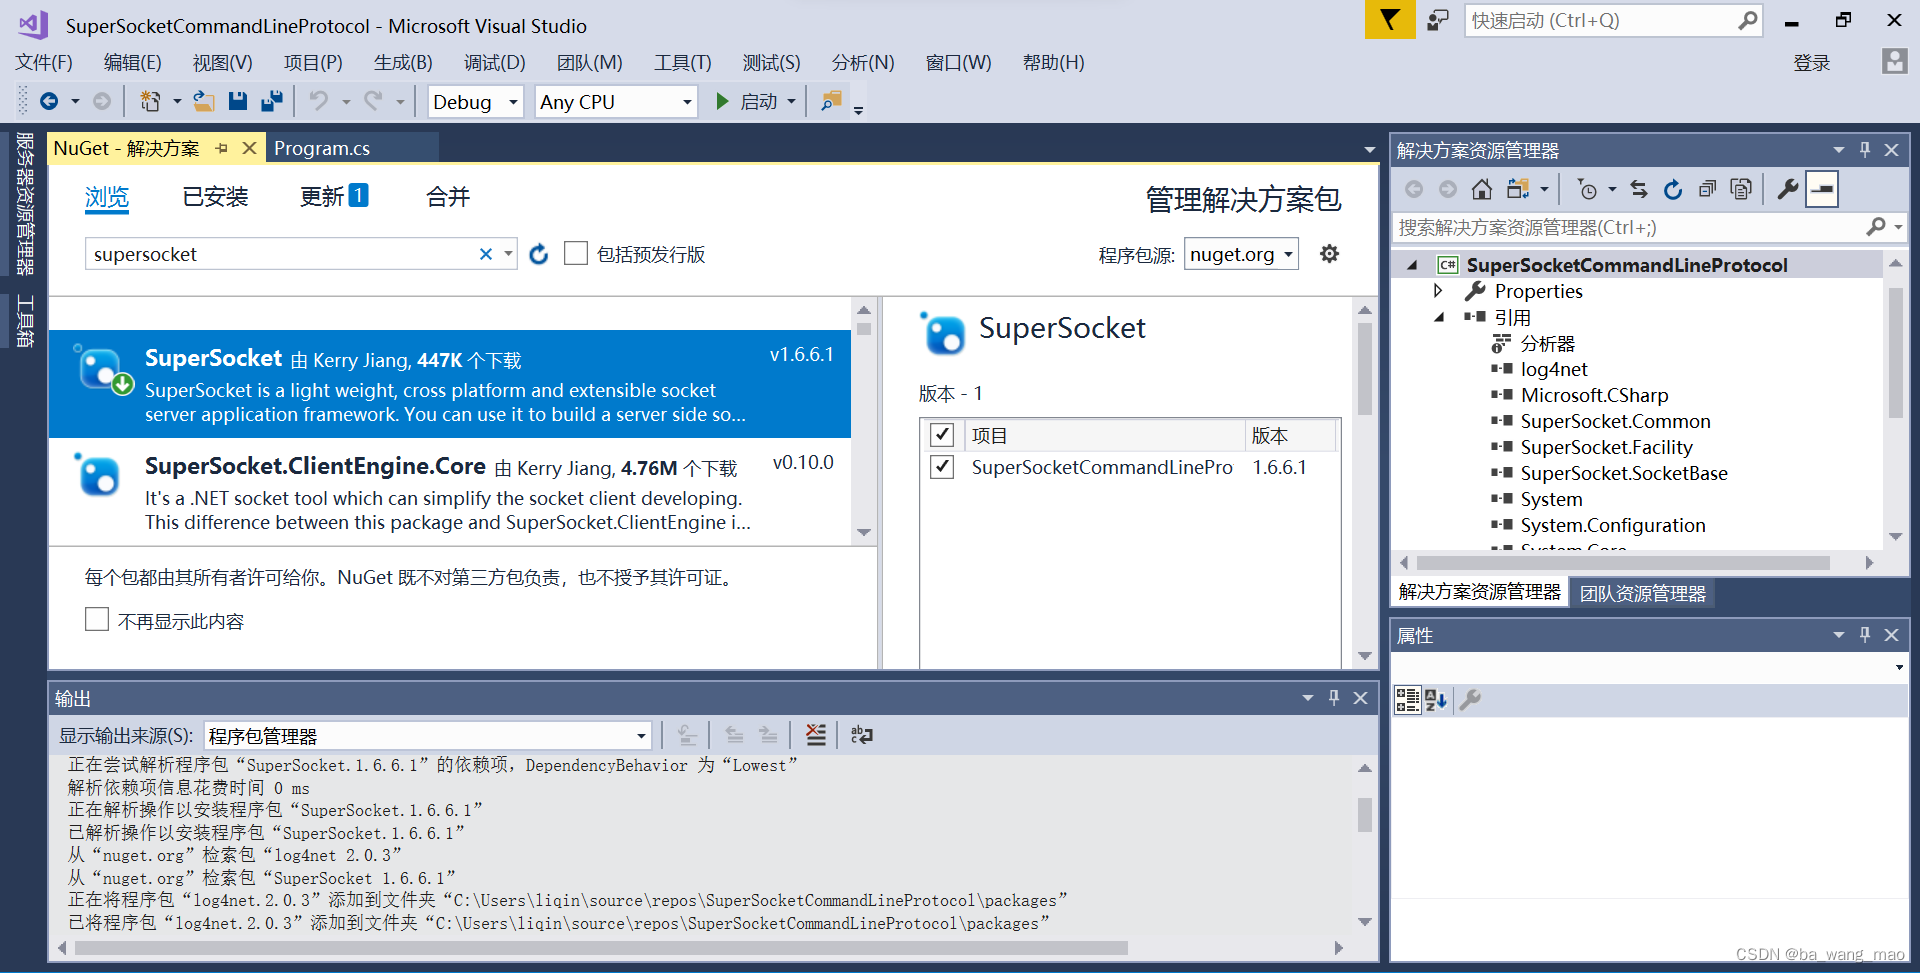The height and width of the screenshot is (973, 1920).
Task: Click Pending Changes Filter clock icon
Action: 1587,189
